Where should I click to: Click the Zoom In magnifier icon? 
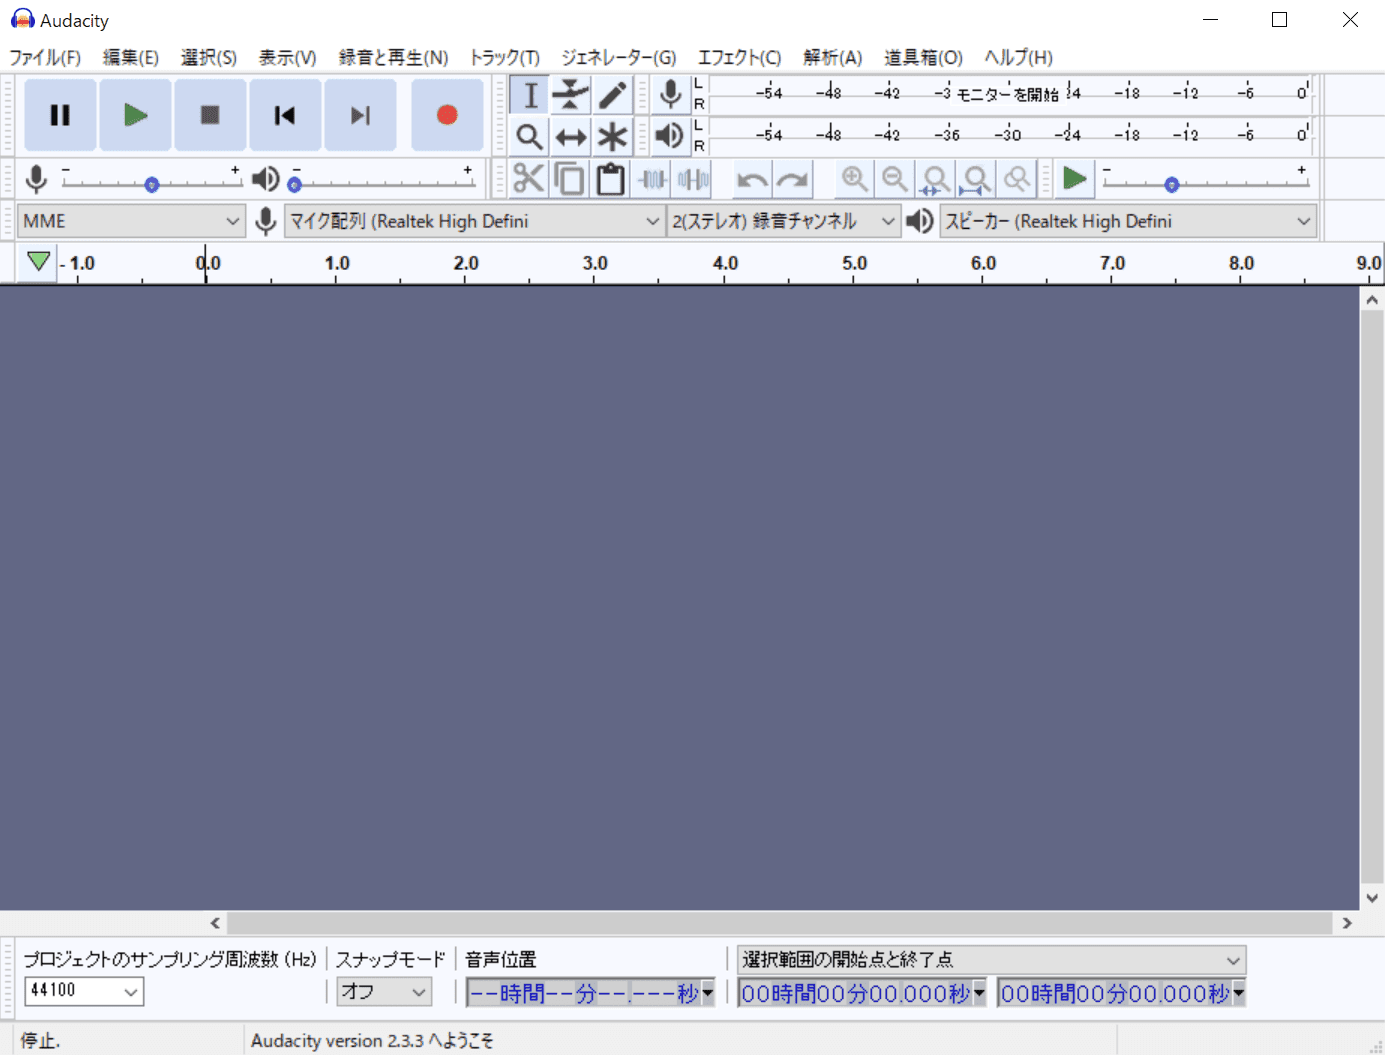tap(854, 179)
